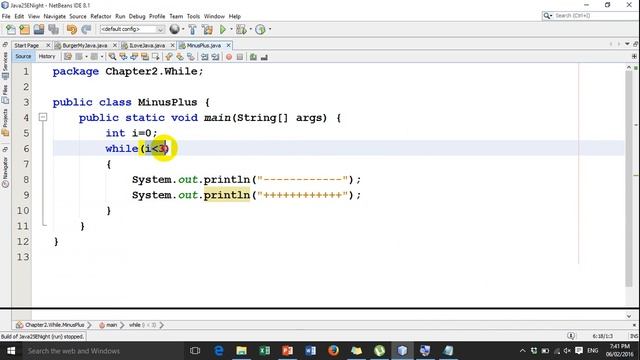Switch editor to History view

(47, 57)
